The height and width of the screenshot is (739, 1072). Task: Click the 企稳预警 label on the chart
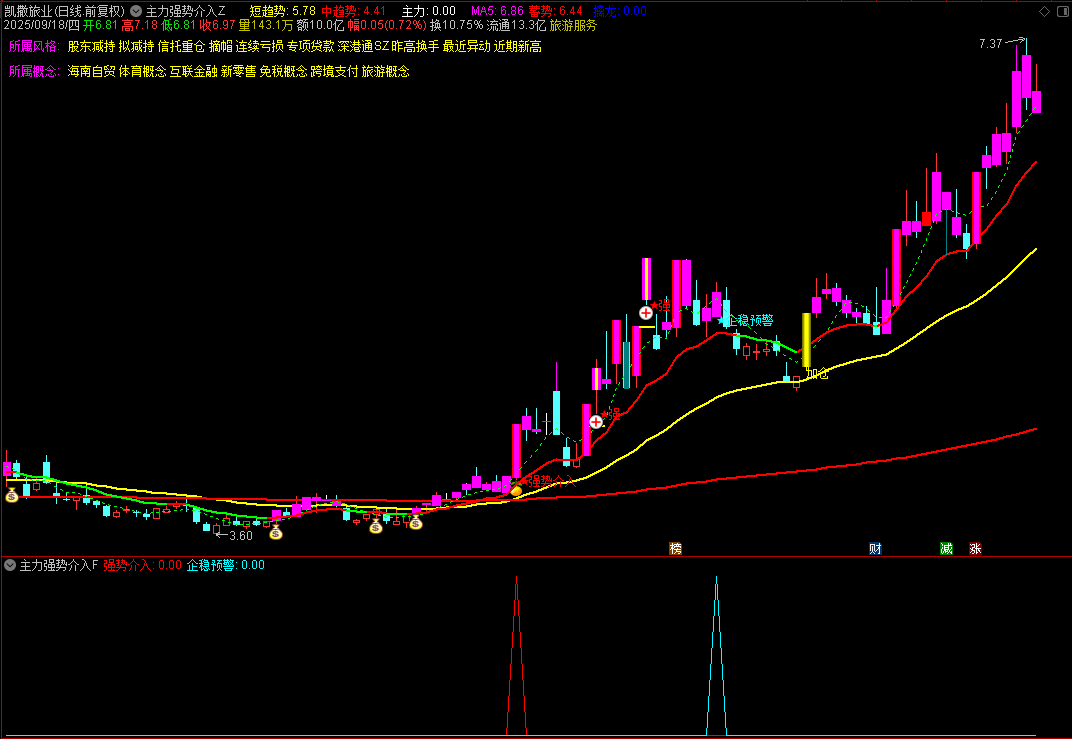click(x=751, y=320)
